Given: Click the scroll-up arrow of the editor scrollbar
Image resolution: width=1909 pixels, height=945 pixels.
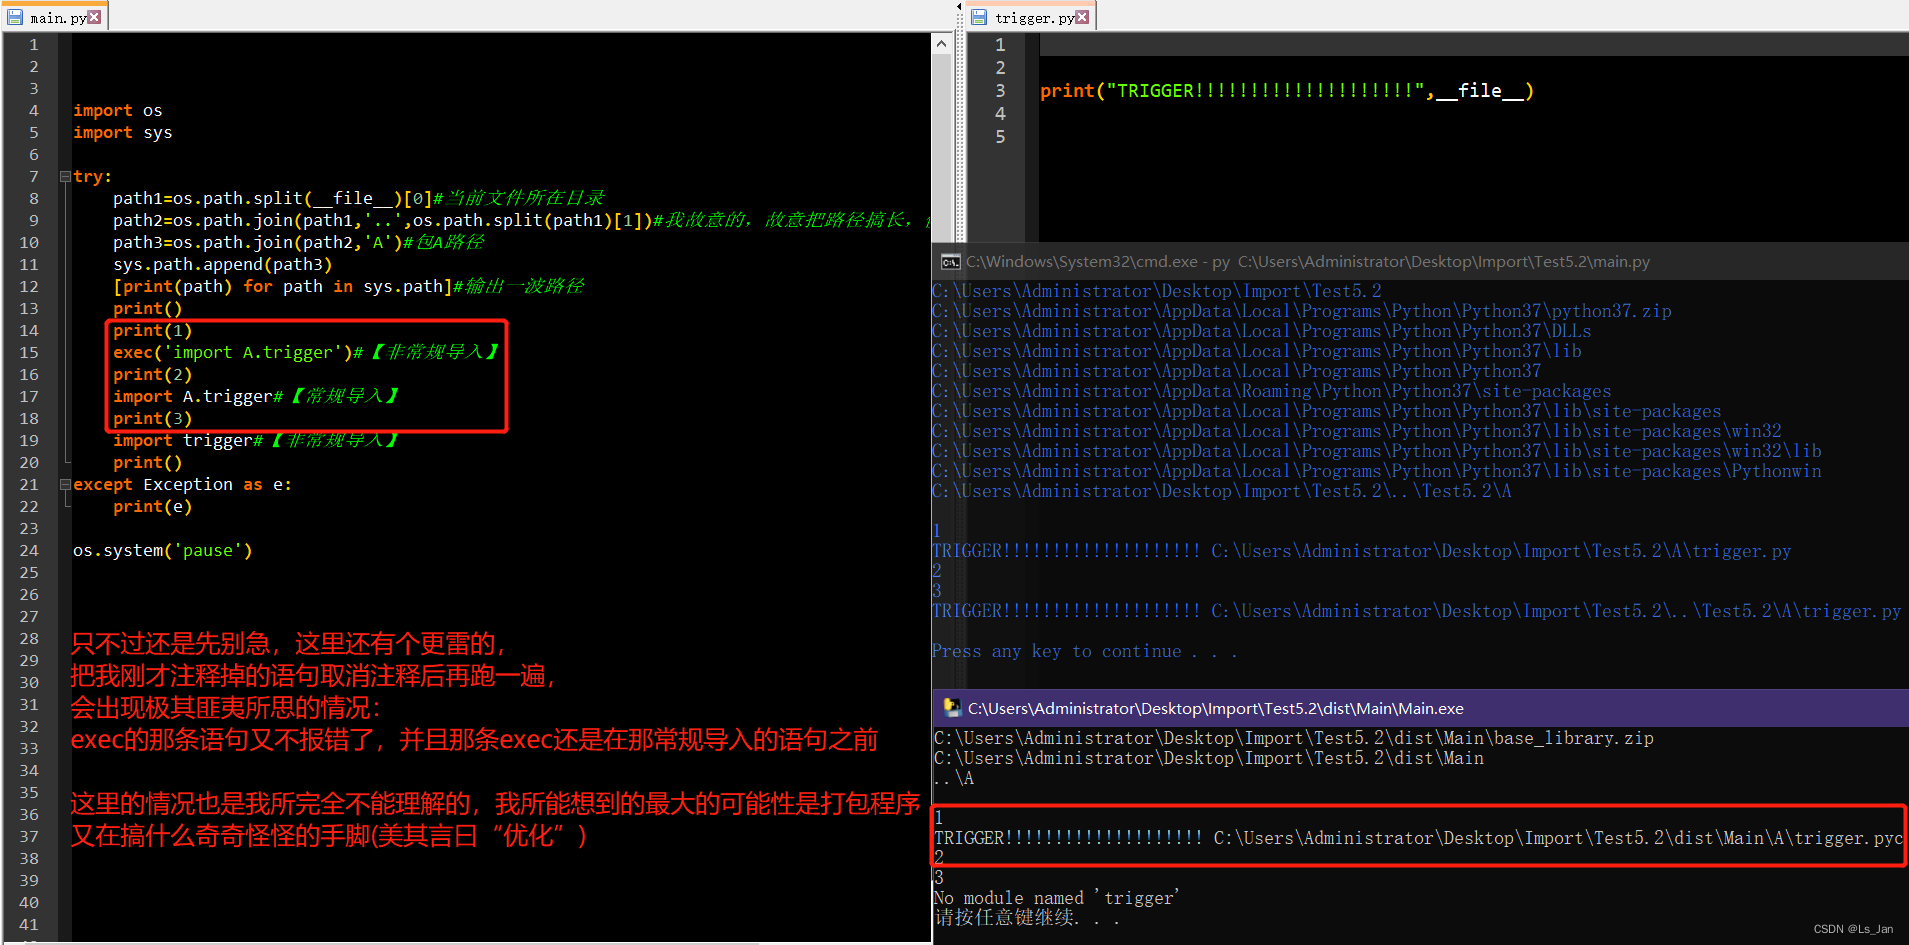Looking at the screenshot, I should [941, 42].
